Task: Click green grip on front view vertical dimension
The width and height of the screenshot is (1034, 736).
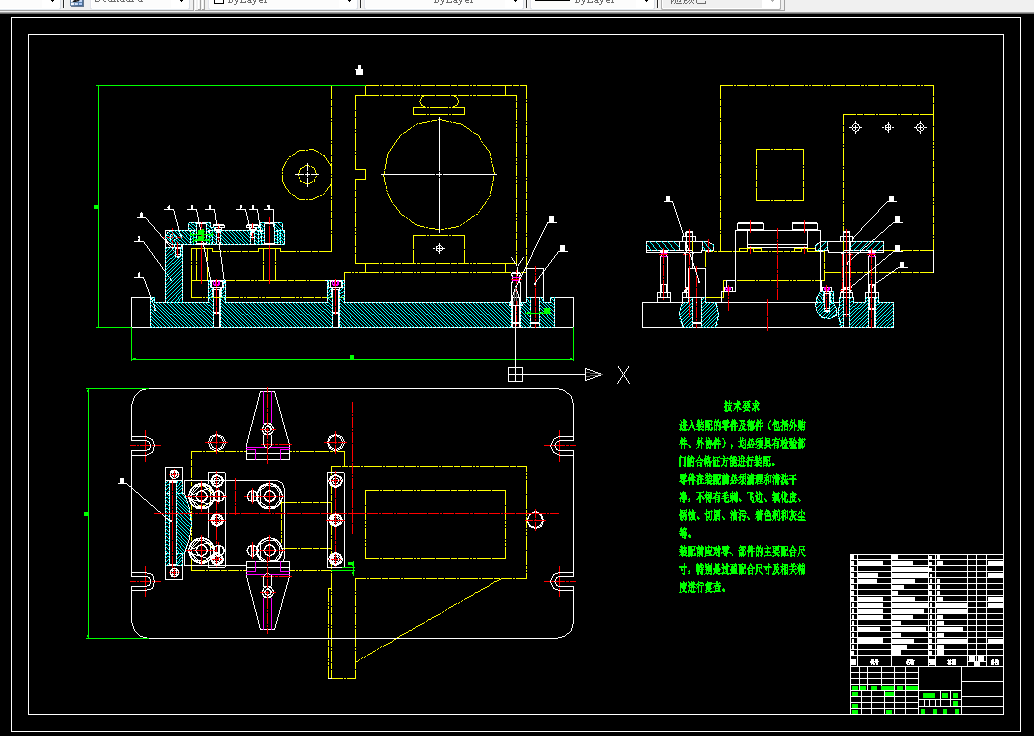Action: [x=97, y=207]
